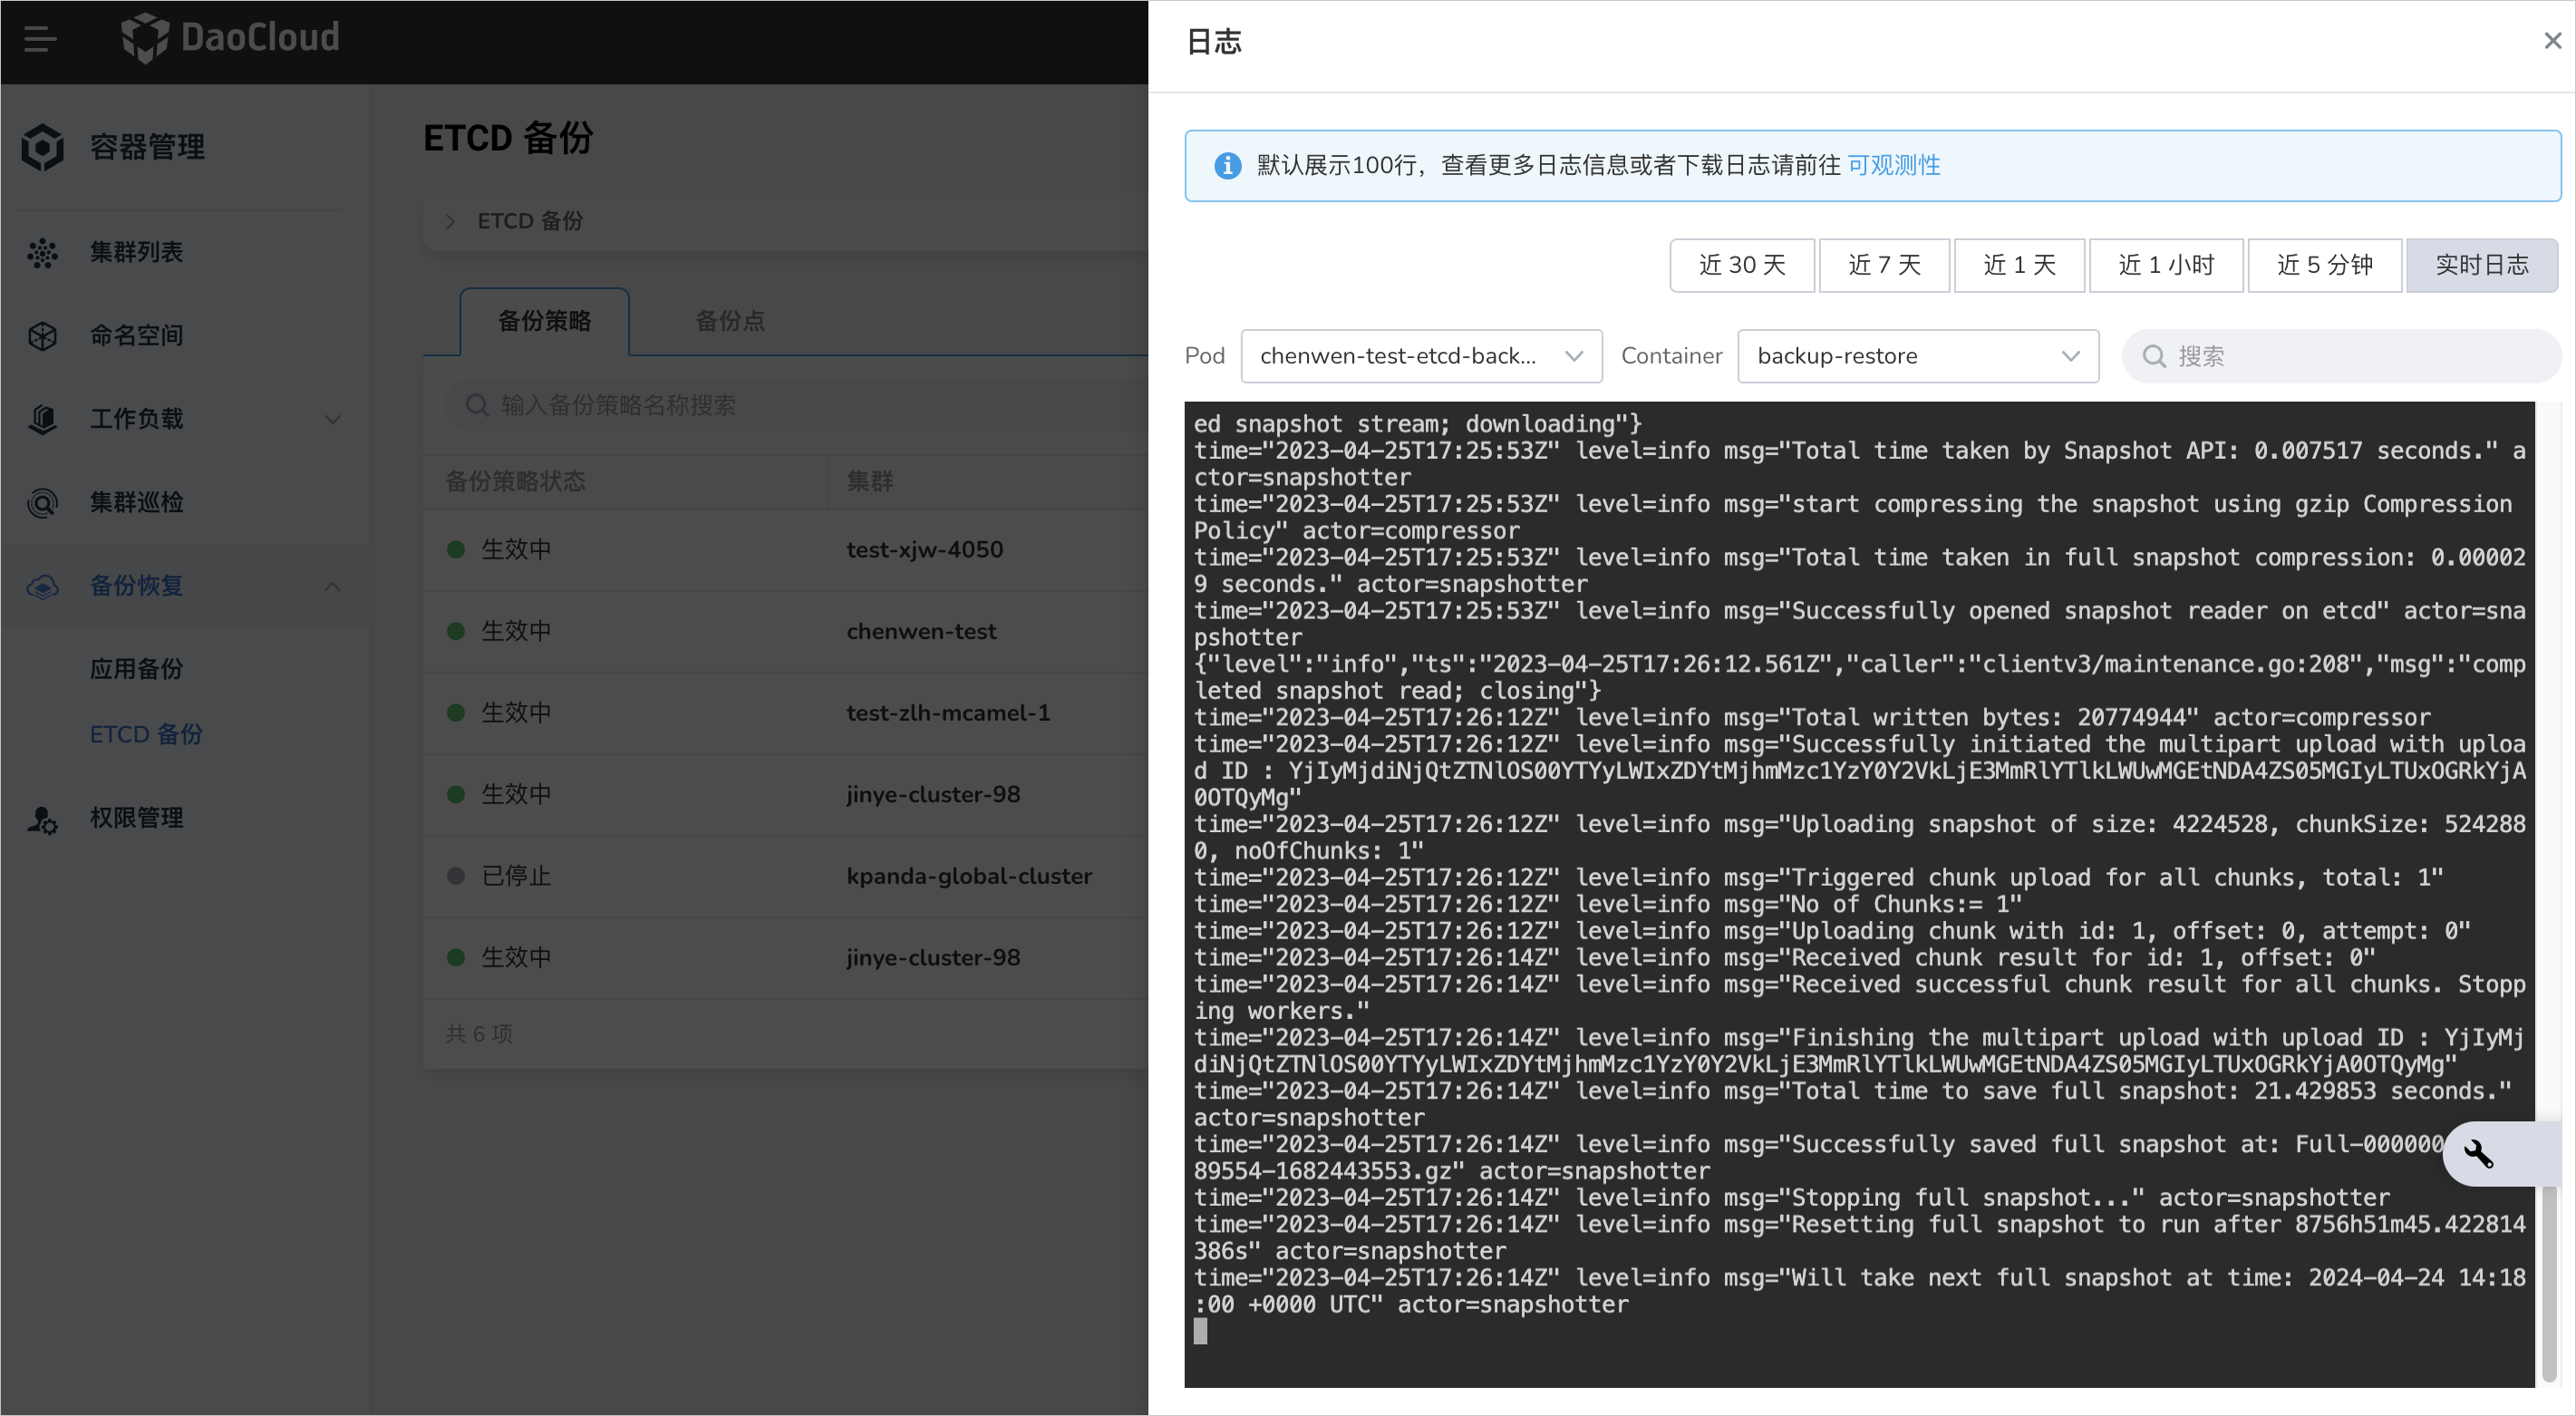Click the log 搜索 input field

(2341, 356)
